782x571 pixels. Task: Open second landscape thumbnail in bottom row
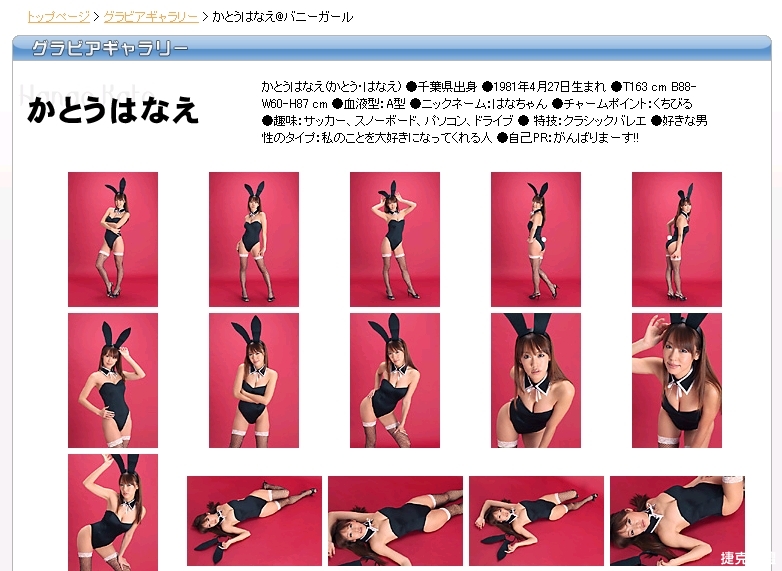point(395,521)
